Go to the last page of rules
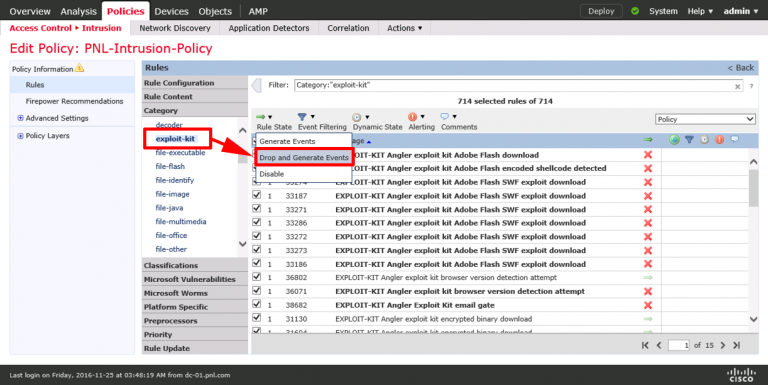Image resolution: width=768 pixels, height=385 pixels. (736, 345)
